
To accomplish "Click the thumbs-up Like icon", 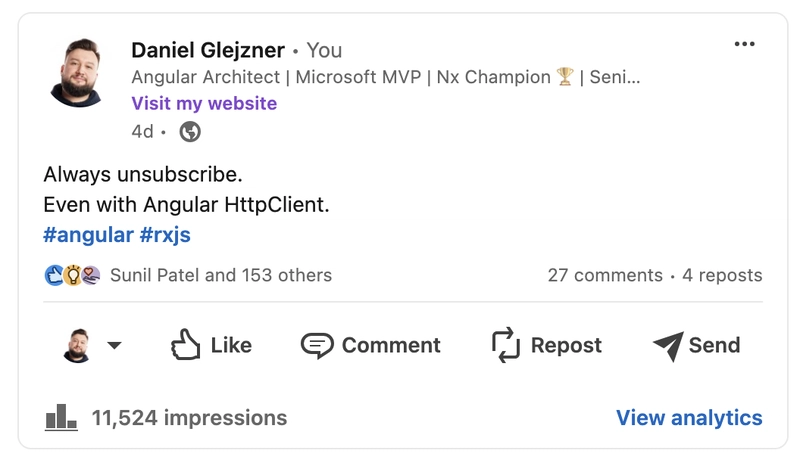I will click(x=186, y=345).
